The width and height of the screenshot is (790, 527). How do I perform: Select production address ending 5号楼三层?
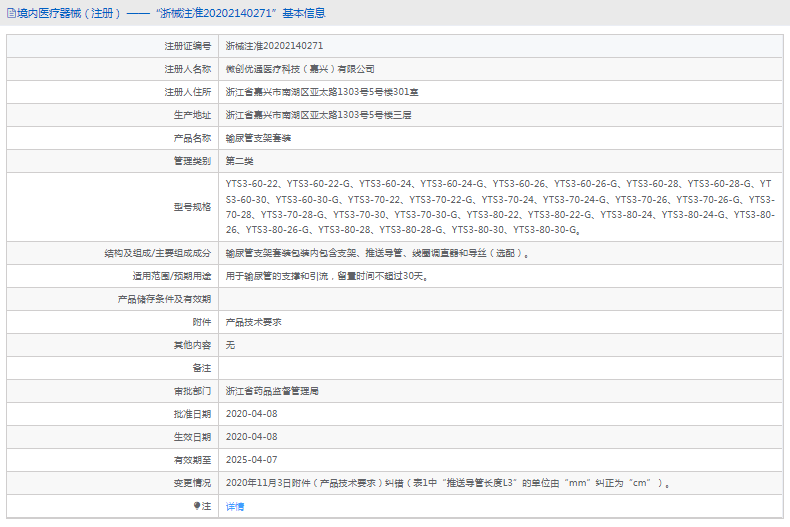(x=318, y=115)
